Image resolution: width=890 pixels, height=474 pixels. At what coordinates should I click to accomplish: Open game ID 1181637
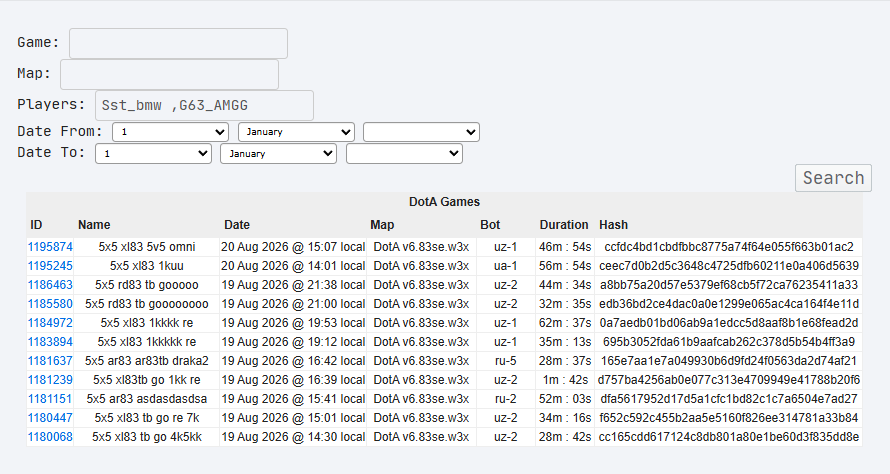50,361
